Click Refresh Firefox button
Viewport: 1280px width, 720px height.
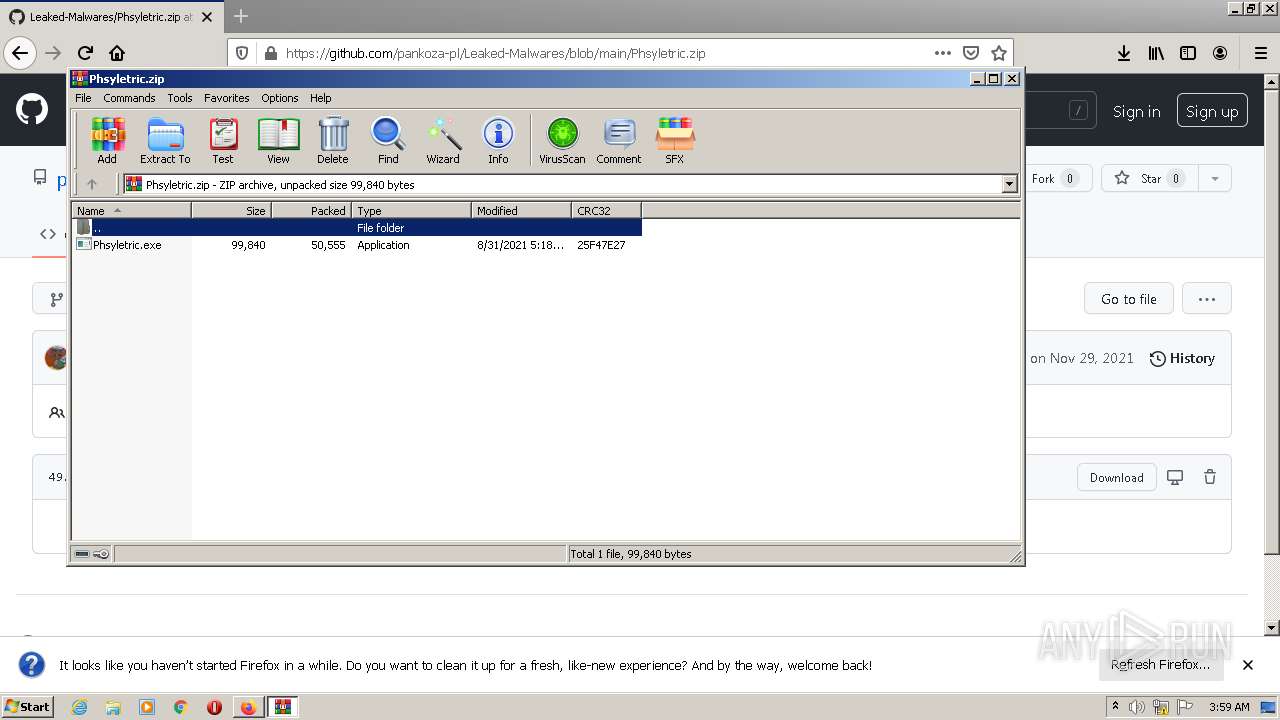pyautogui.click(x=1160, y=665)
